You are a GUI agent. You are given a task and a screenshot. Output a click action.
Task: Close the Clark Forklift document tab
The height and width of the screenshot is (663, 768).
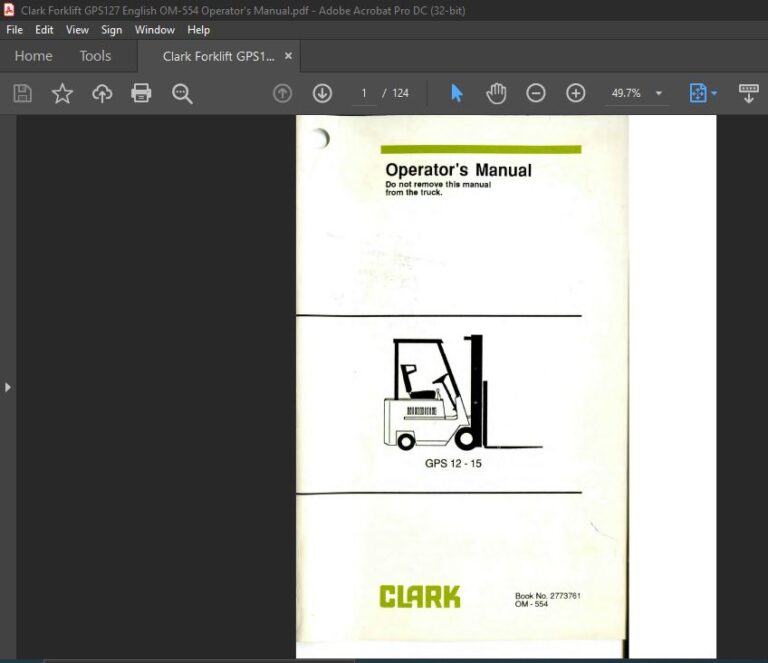click(x=288, y=56)
